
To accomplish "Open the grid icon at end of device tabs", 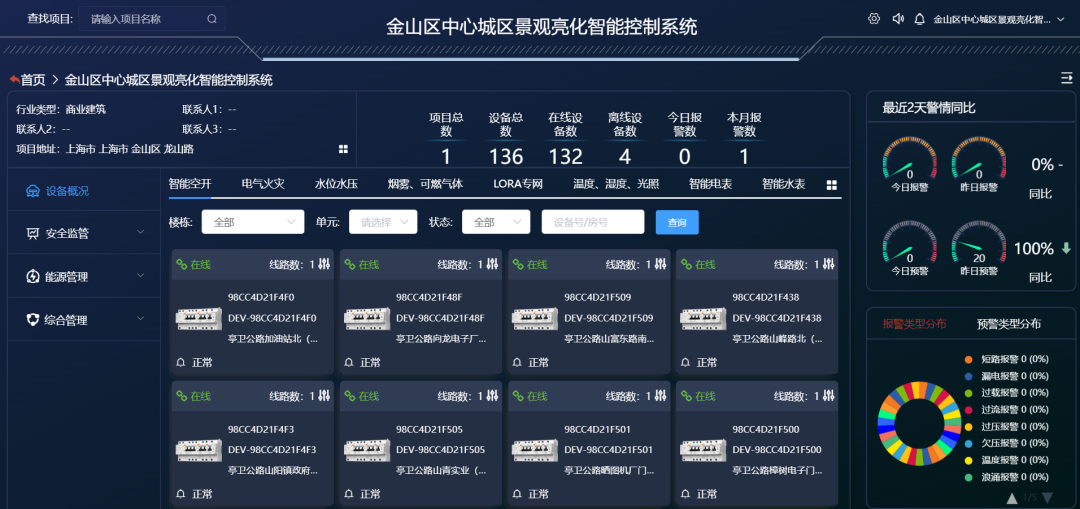I will click(x=832, y=185).
